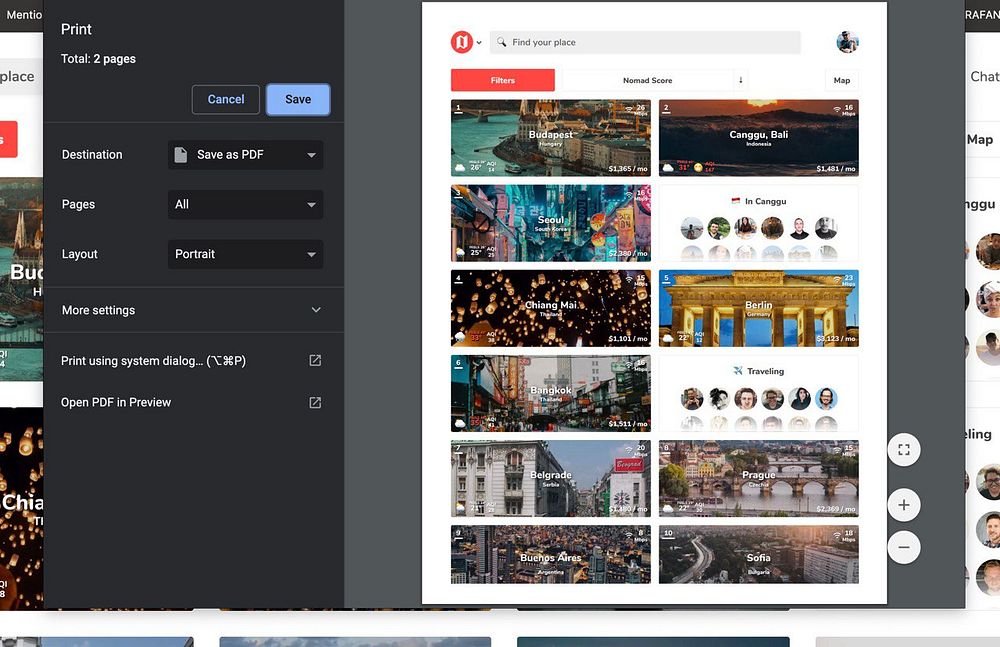The image size is (1000, 647).
Task: Click the red Nomad List logo in preview
Action: (462, 42)
